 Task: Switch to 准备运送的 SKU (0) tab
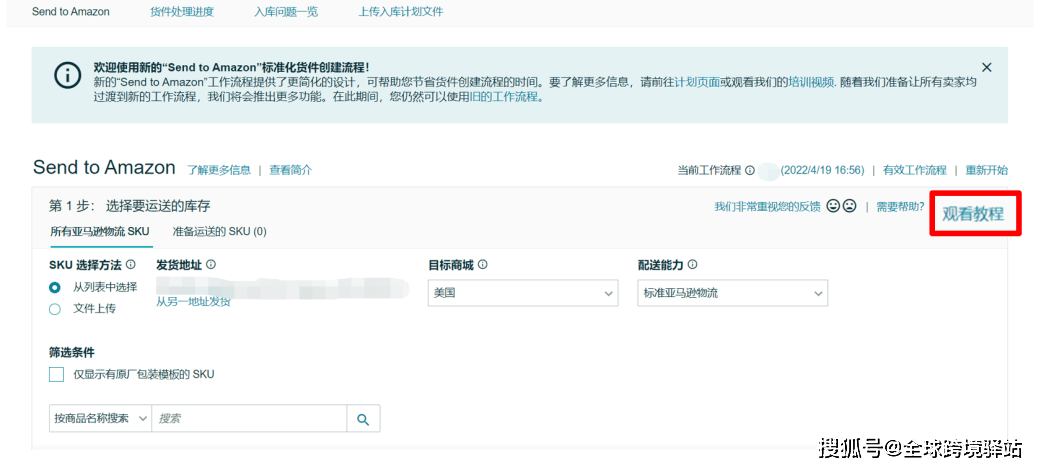[x=219, y=231]
